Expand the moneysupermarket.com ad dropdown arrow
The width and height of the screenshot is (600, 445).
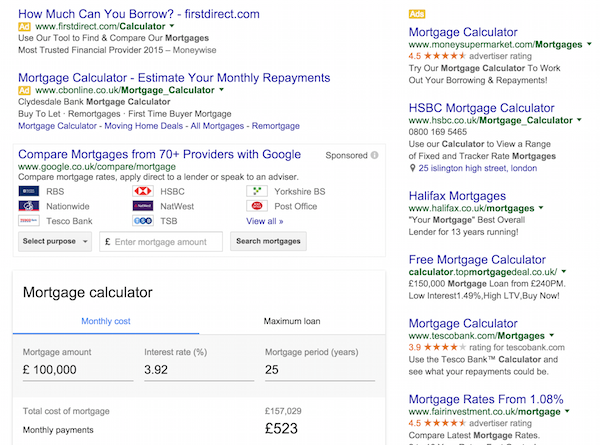click(x=589, y=44)
